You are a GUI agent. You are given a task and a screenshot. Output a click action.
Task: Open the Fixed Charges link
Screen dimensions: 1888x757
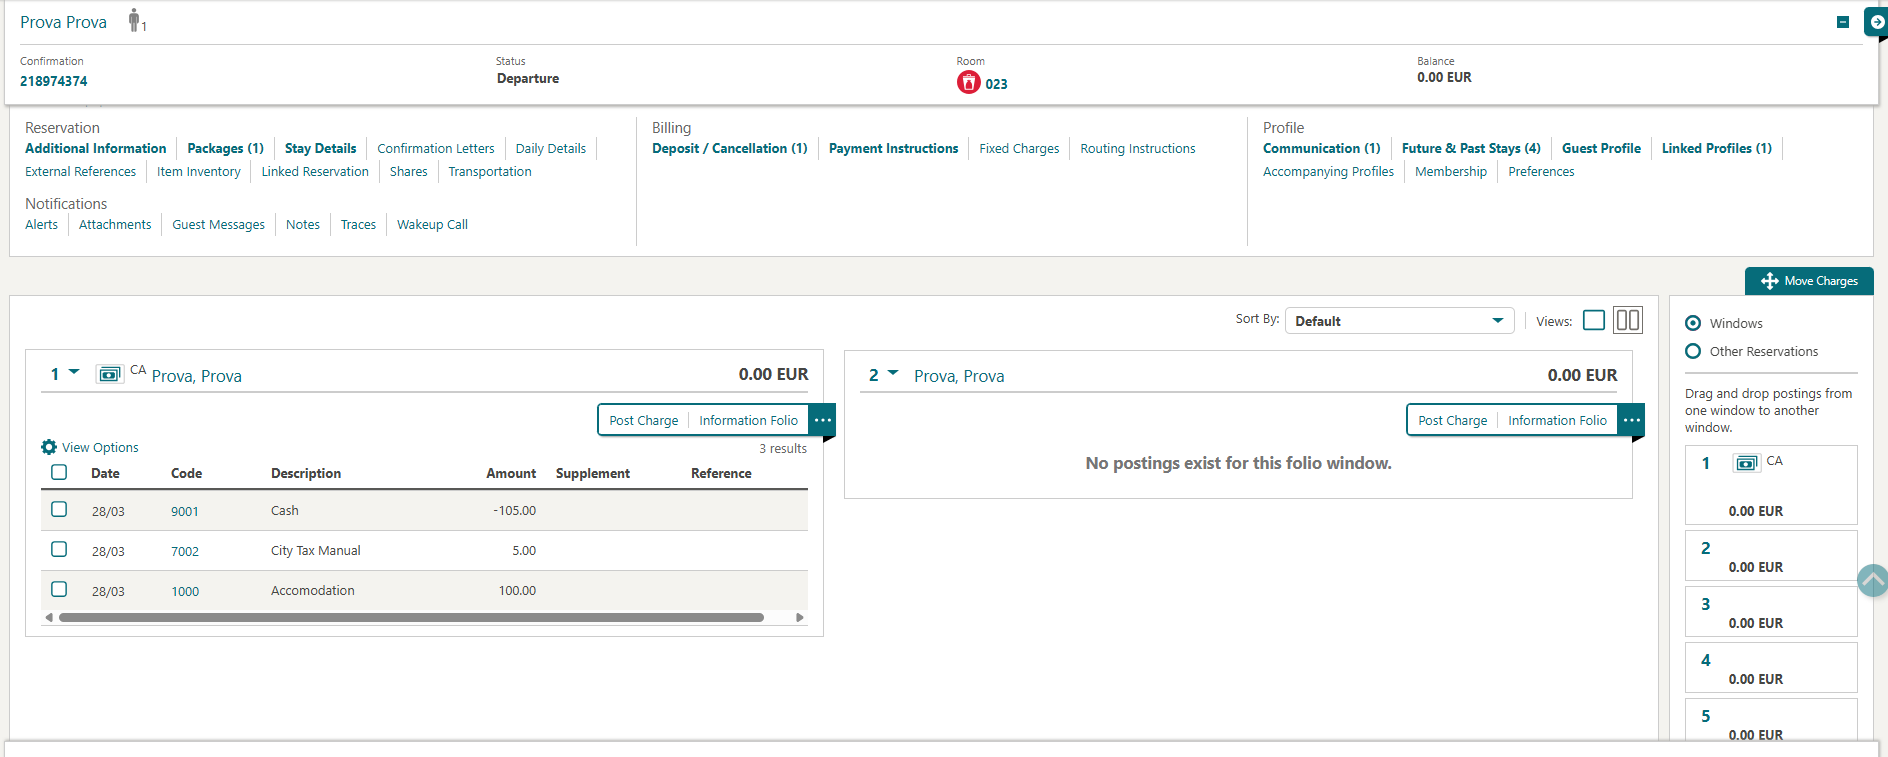(1019, 148)
